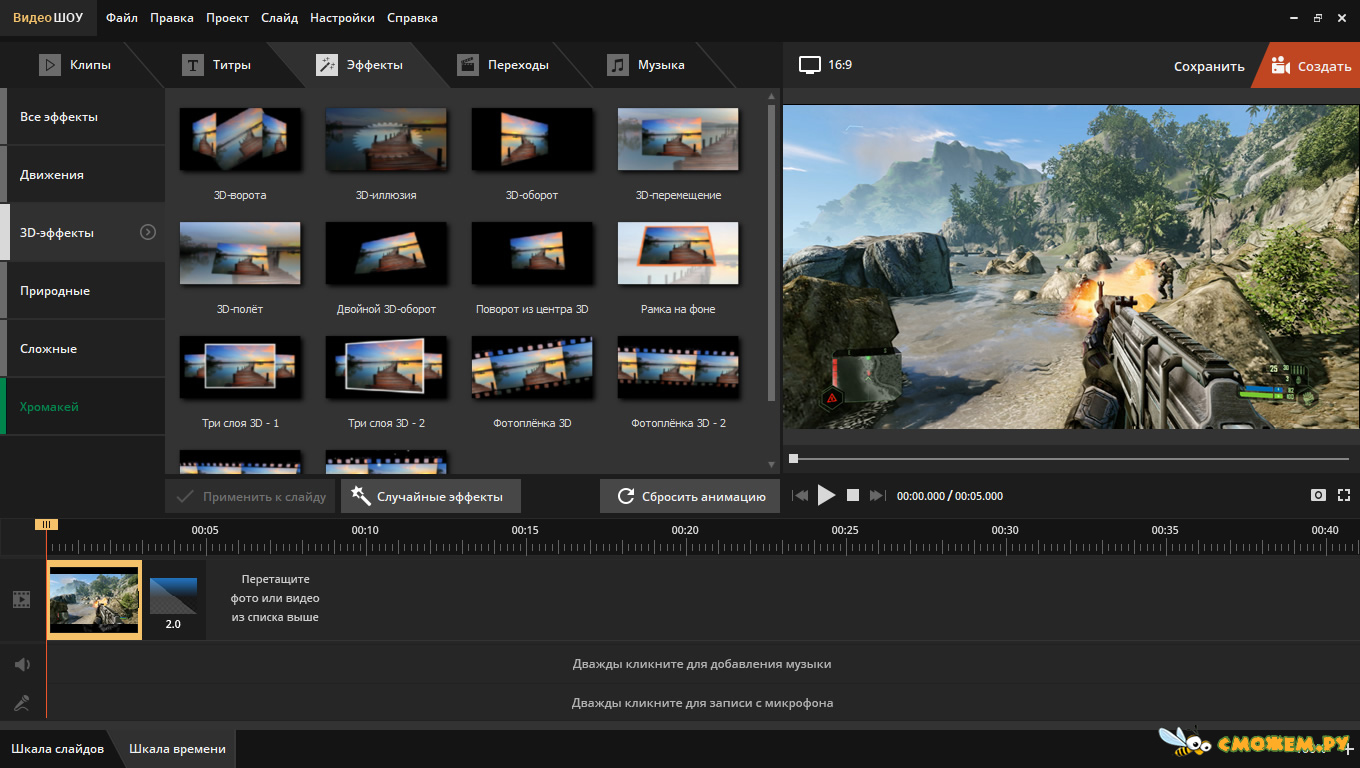Click the effects list scroll-up arrow

771,96
